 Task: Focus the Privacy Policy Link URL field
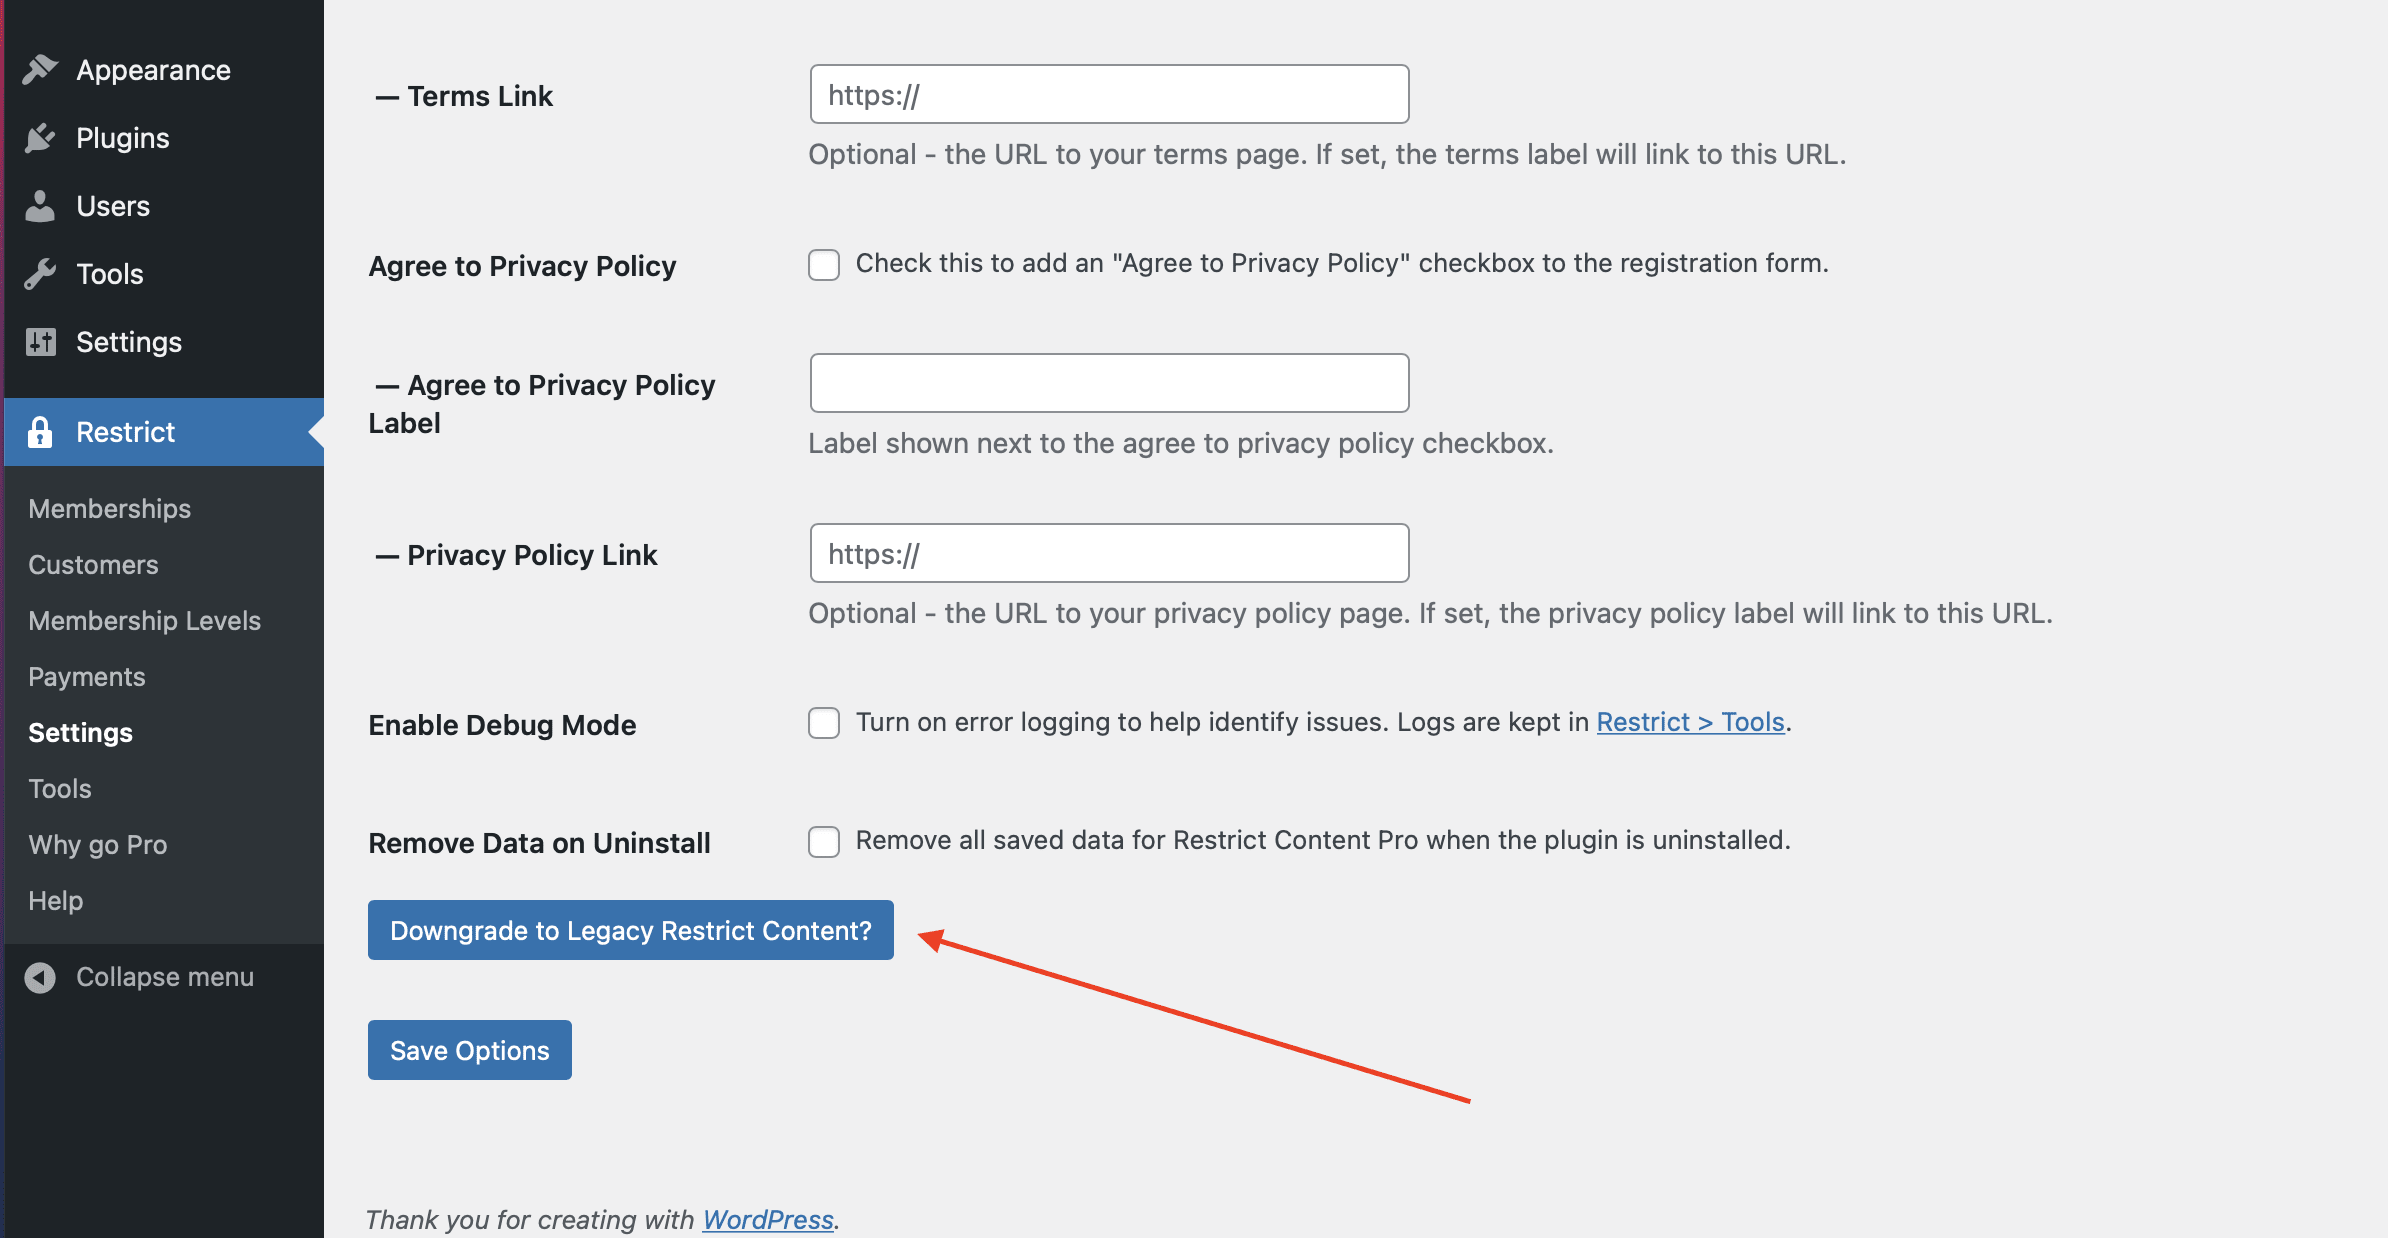pyautogui.click(x=1109, y=553)
